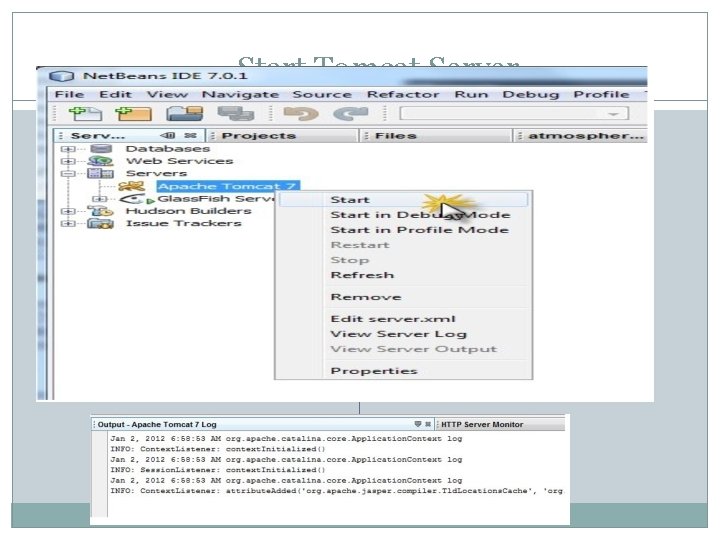Open the Source menu

[322, 95]
